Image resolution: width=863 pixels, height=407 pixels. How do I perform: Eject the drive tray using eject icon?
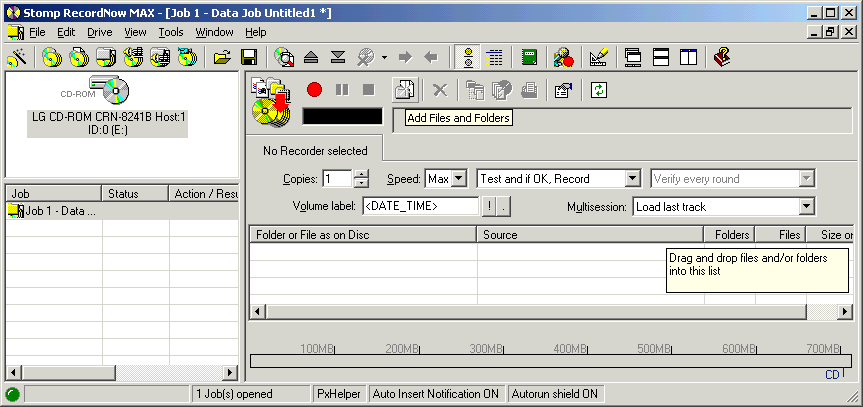tap(311, 57)
